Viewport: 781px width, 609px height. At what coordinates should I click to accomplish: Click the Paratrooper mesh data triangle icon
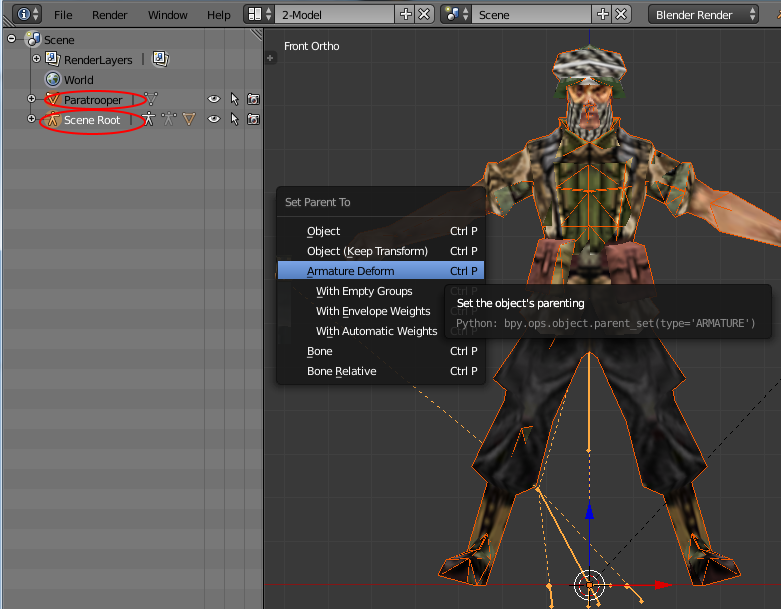[x=151, y=99]
